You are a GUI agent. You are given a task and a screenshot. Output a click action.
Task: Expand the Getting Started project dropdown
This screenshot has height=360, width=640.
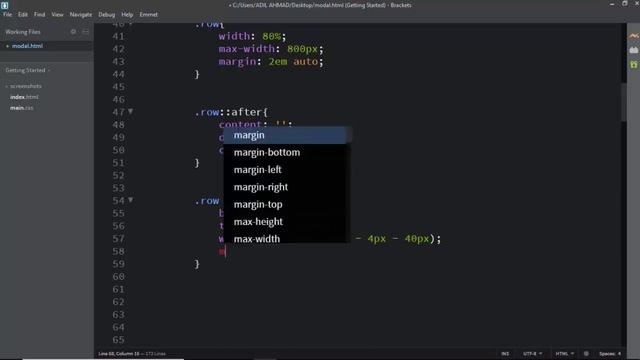[x=28, y=70]
